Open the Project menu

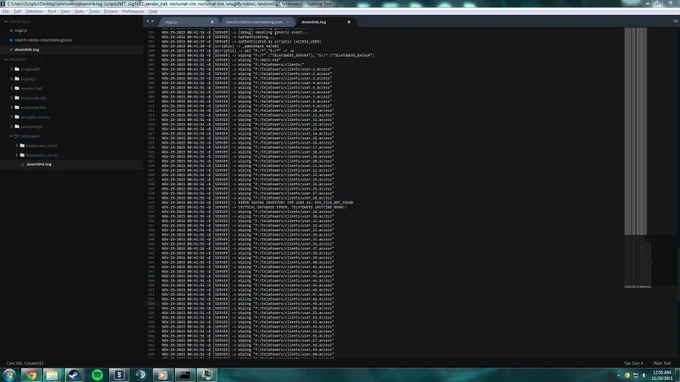pos(111,12)
